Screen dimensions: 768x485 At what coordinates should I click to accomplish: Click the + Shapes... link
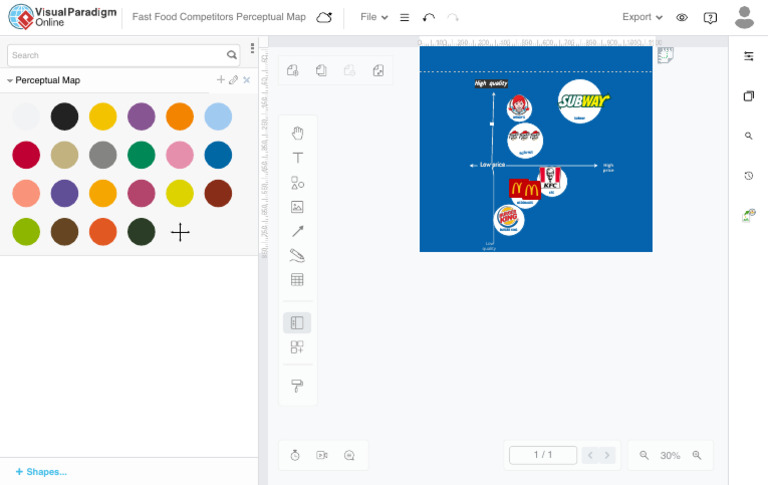[x=41, y=472]
